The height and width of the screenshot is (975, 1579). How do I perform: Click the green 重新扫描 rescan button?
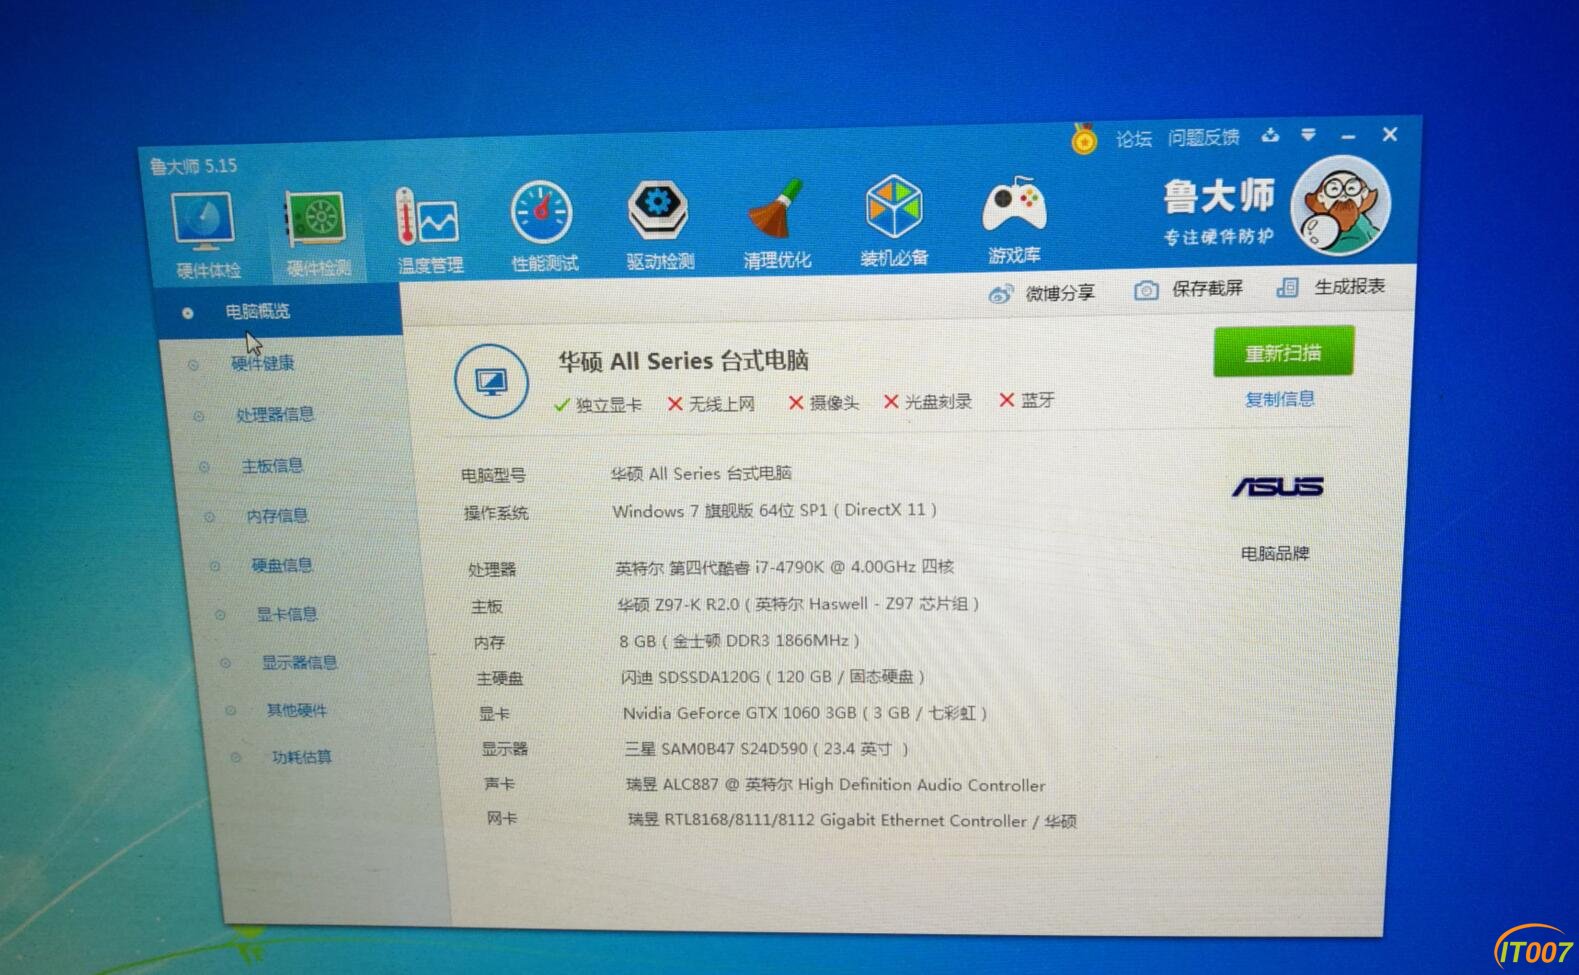click(x=1284, y=352)
